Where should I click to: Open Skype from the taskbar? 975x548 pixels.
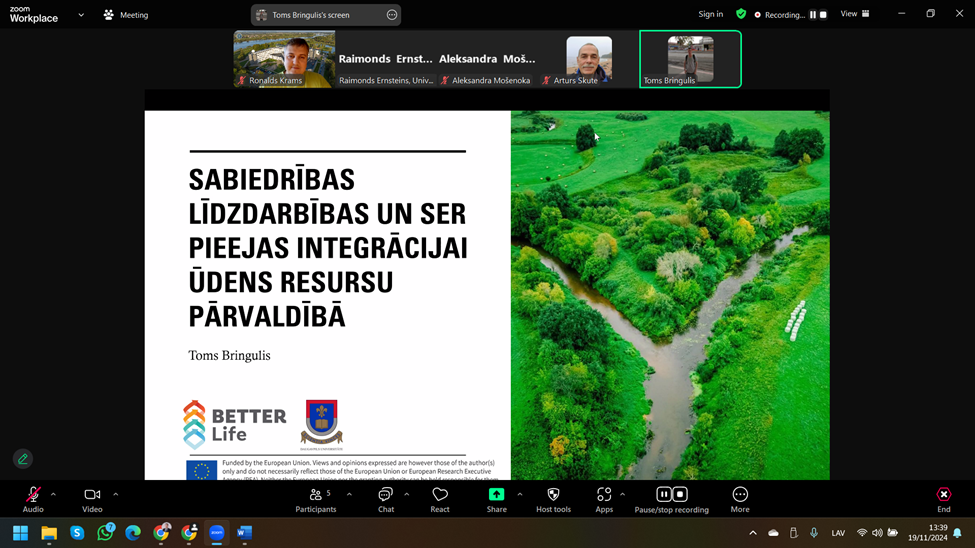pos(77,533)
